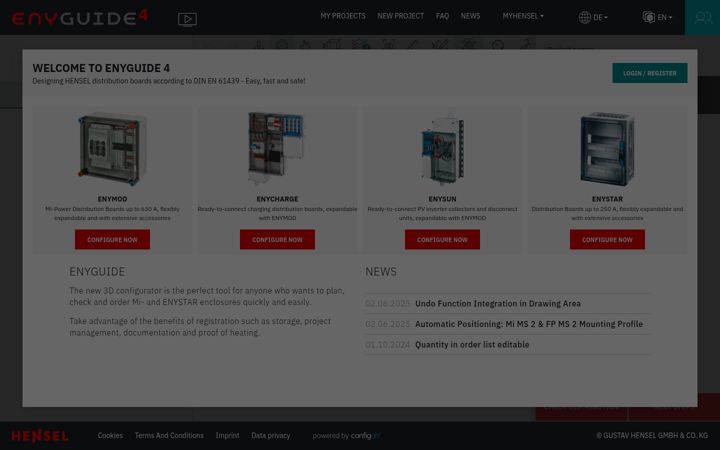Select the ENYSUN product image

[443, 149]
